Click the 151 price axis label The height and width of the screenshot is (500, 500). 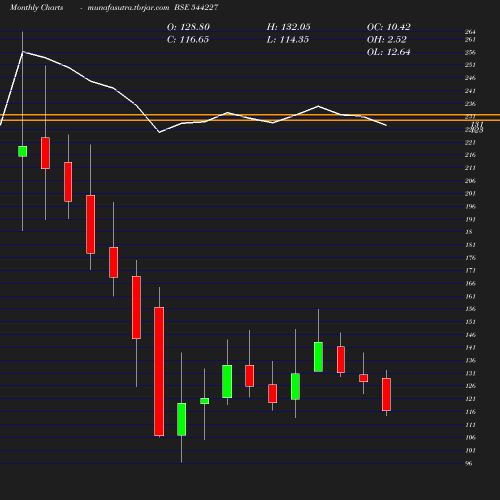point(470,322)
